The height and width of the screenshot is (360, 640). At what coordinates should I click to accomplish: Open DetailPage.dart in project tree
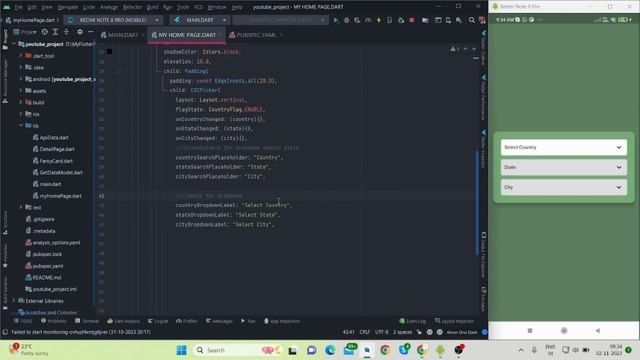coord(54,149)
